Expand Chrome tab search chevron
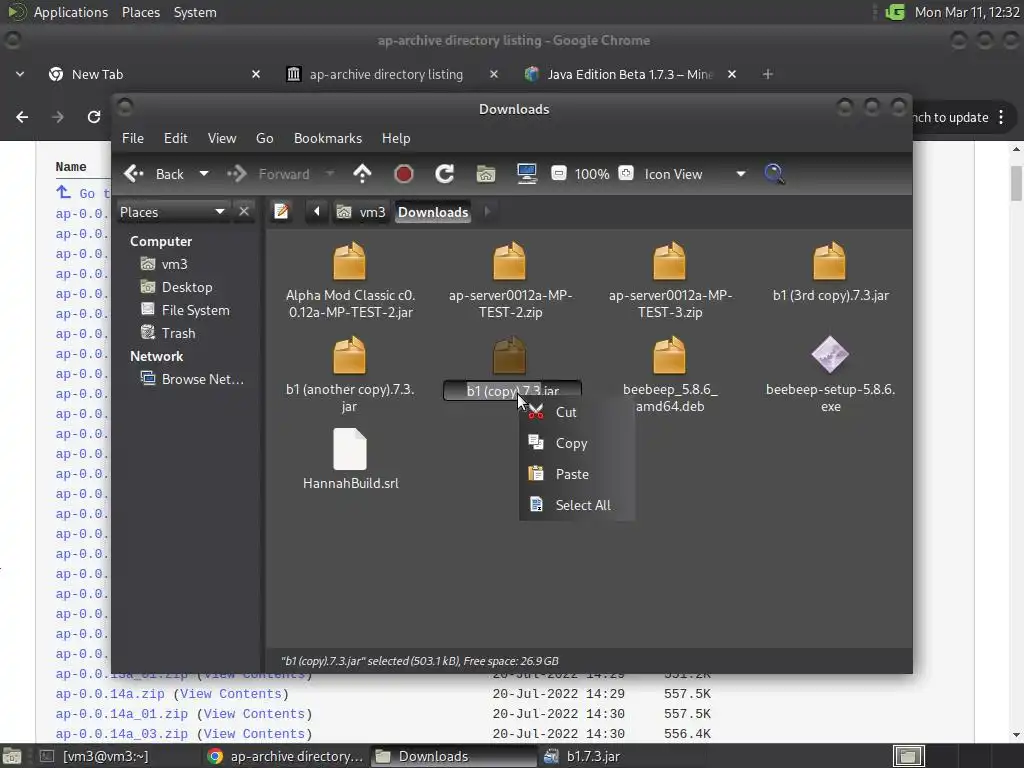The height and width of the screenshot is (768, 1024). pos(20,74)
